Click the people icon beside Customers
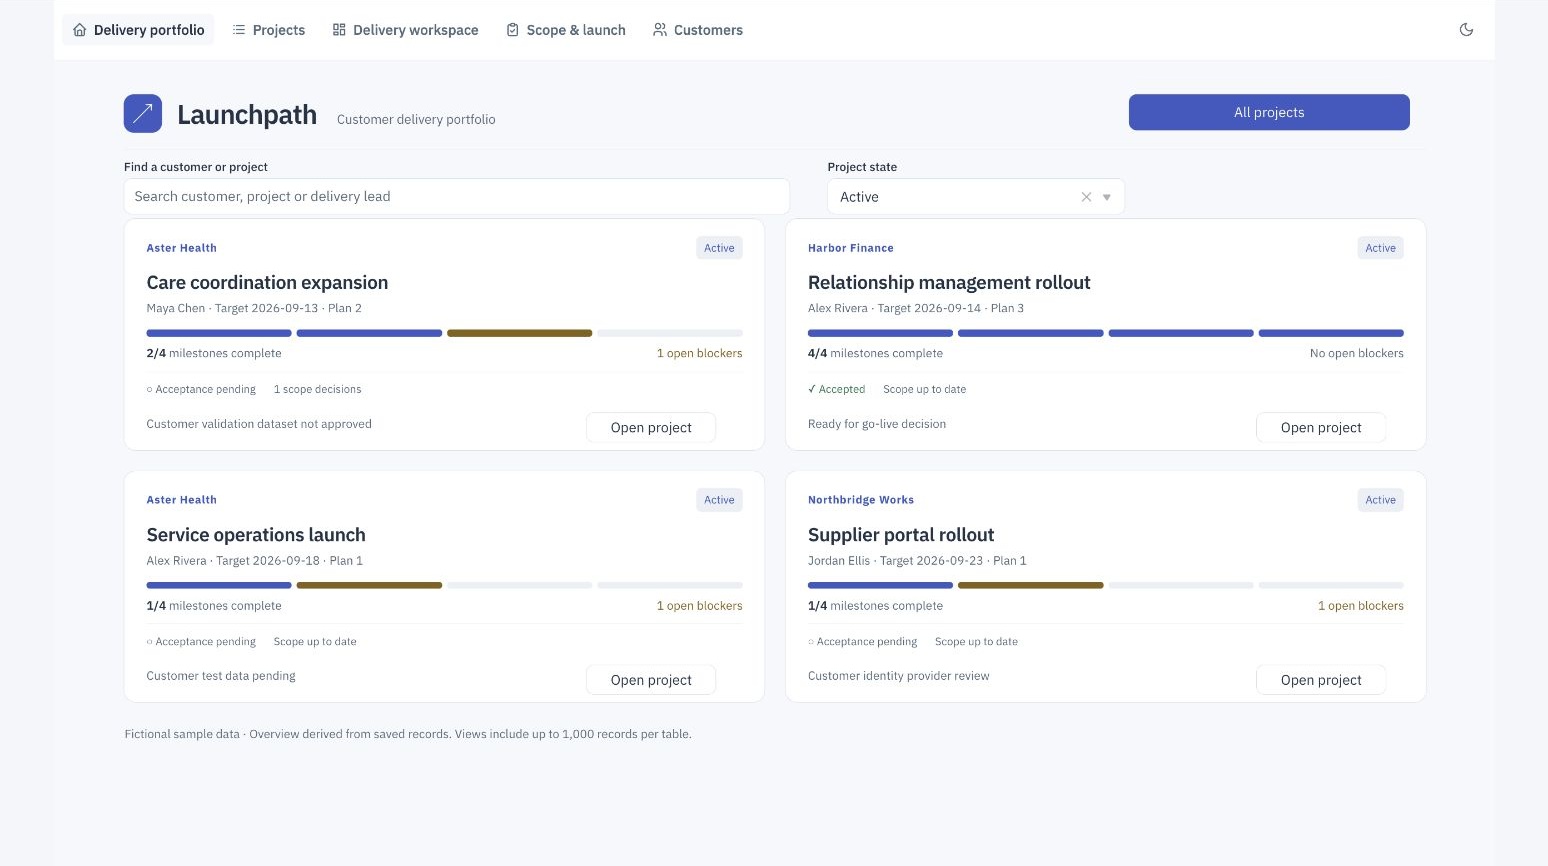Screen dimensions: 1548x866 click(660, 30)
